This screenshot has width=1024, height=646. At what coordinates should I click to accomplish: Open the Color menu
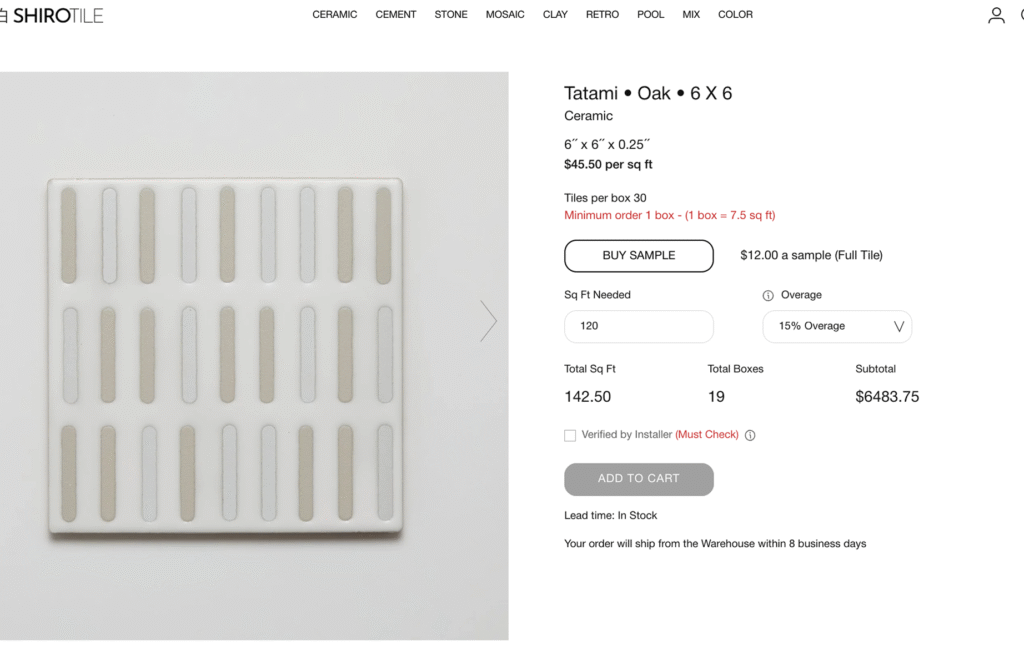click(x=735, y=15)
